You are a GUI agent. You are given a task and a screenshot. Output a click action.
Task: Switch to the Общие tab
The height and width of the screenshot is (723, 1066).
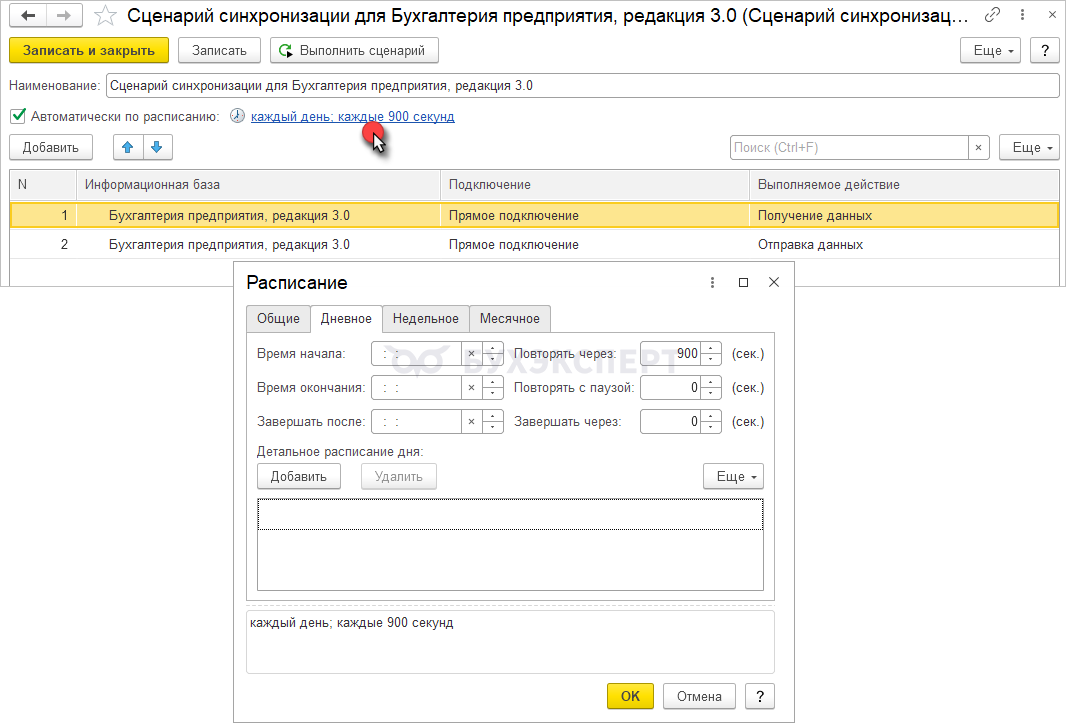[278, 319]
